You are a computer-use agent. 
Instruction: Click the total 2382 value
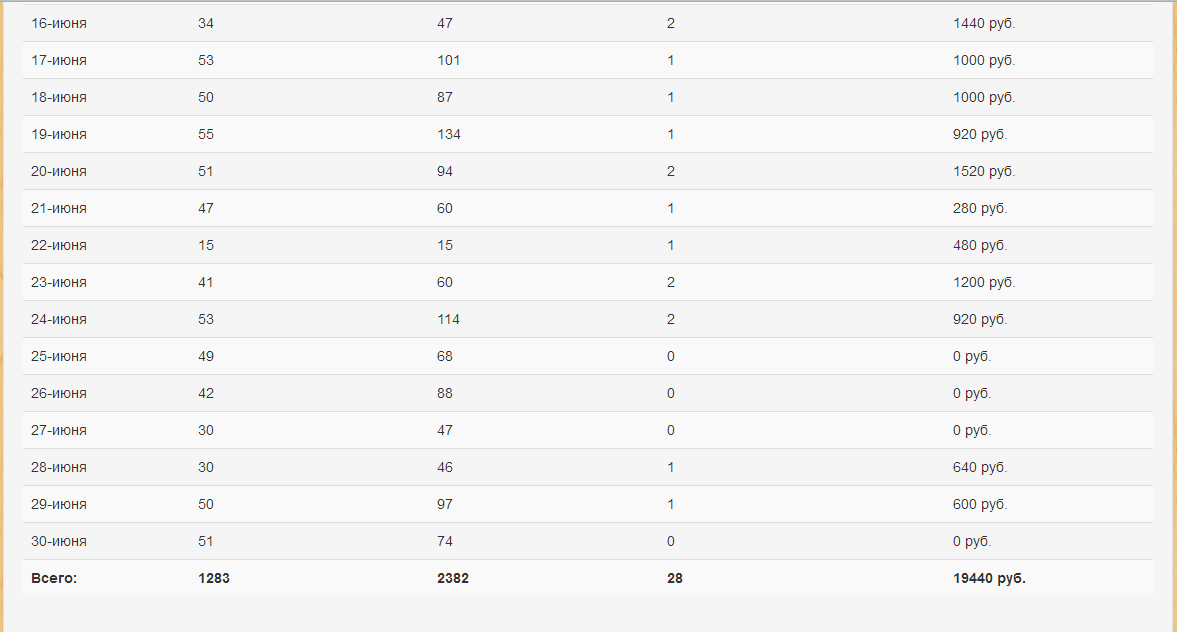pyautogui.click(x=453, y=578)
